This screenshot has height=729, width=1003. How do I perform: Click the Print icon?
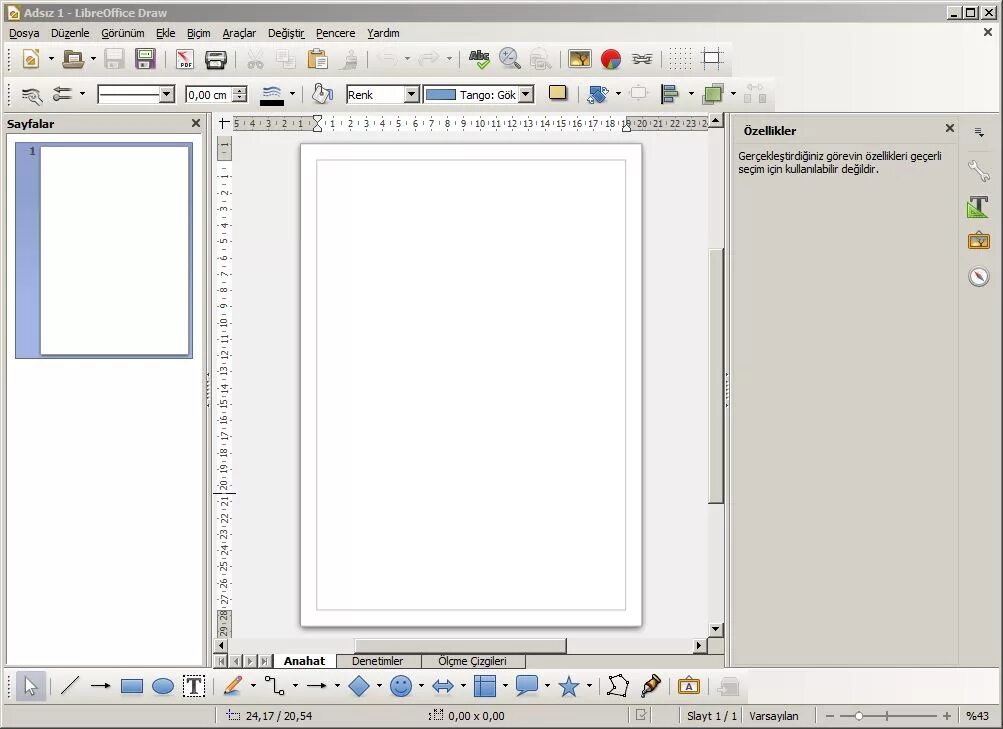click(216, 59)
